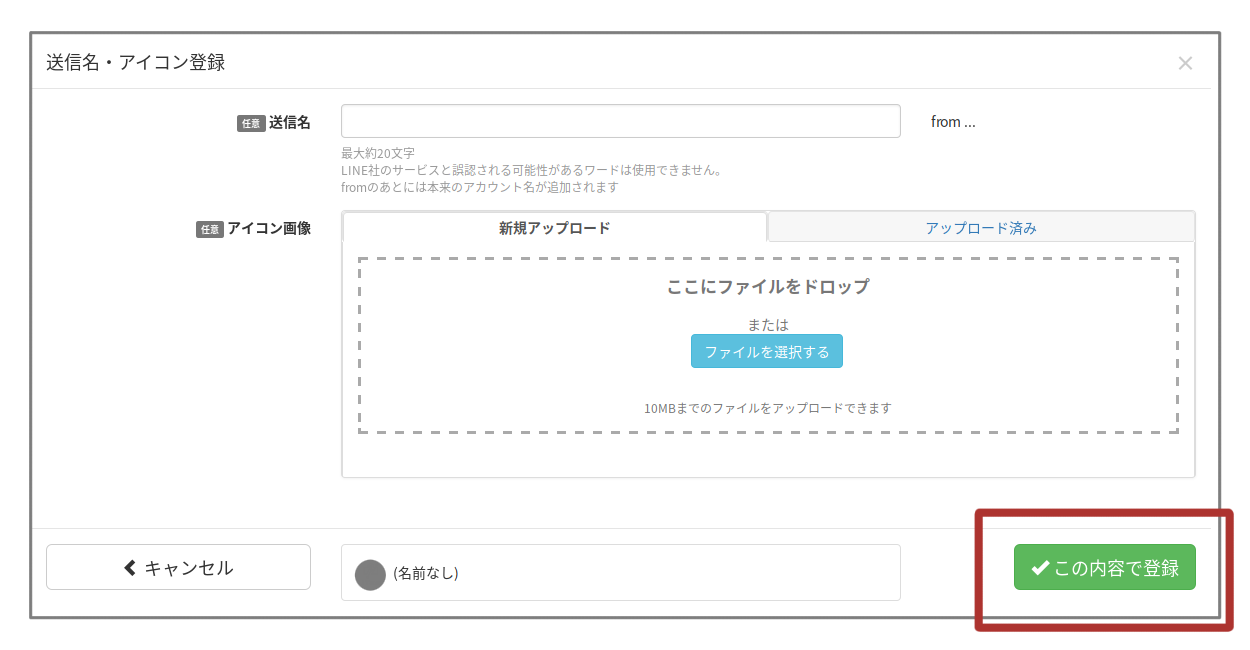The image size is (1250, 650).
Task: Click inside the 送信名 text field
Action: pyautogui.click(x=620, y=121)
